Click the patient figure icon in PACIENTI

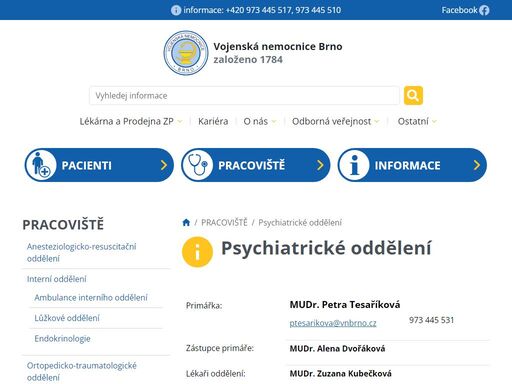(x=41, y=165)
